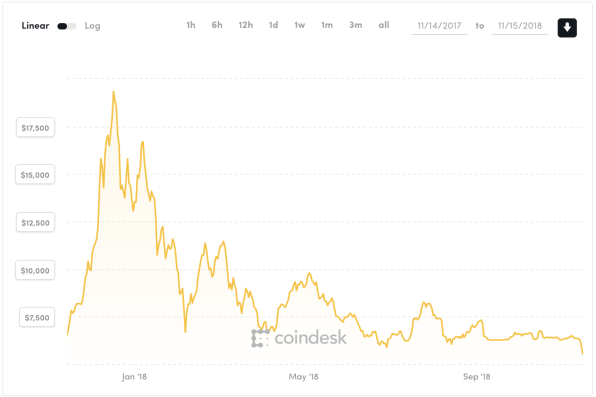Open the start date field 11/14/2017
This screenshot has width=596, height=397.
439,26
